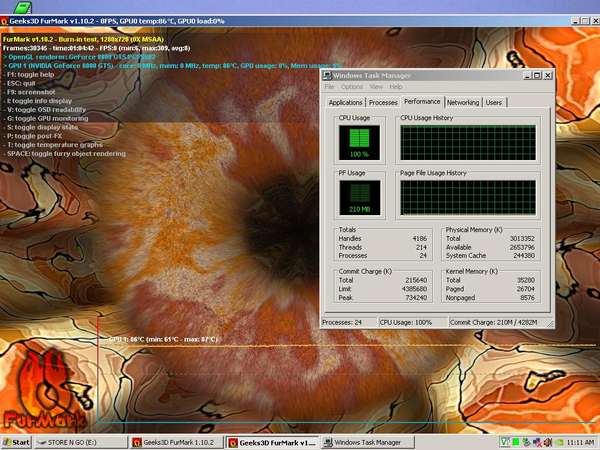Click the 'G: toggle GPU monitoring' line
Image resolution: width=600 pixels, height=450 pixels.
click(46, 119)
